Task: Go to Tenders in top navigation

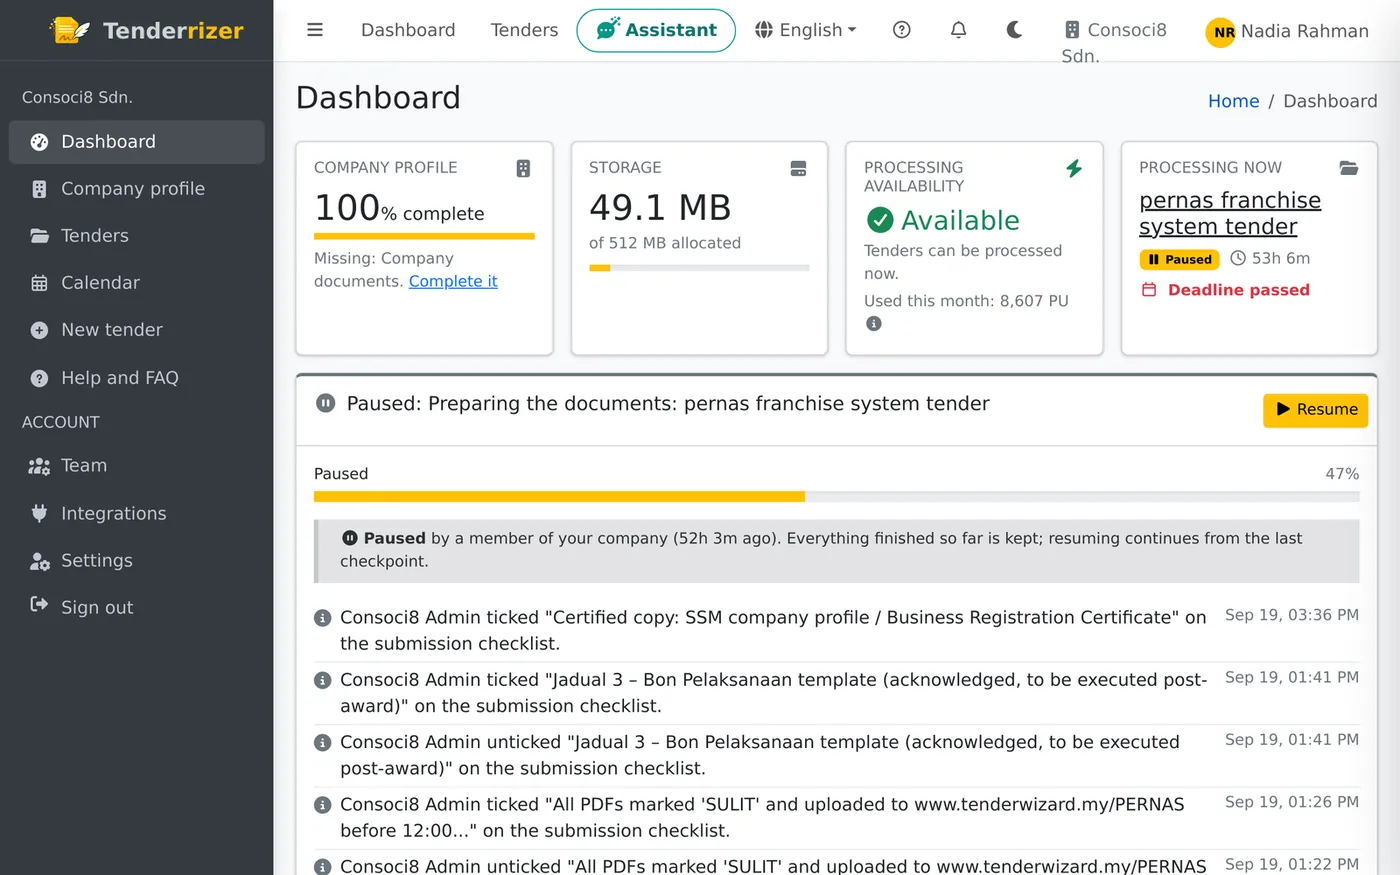Action: click(524, 30)
